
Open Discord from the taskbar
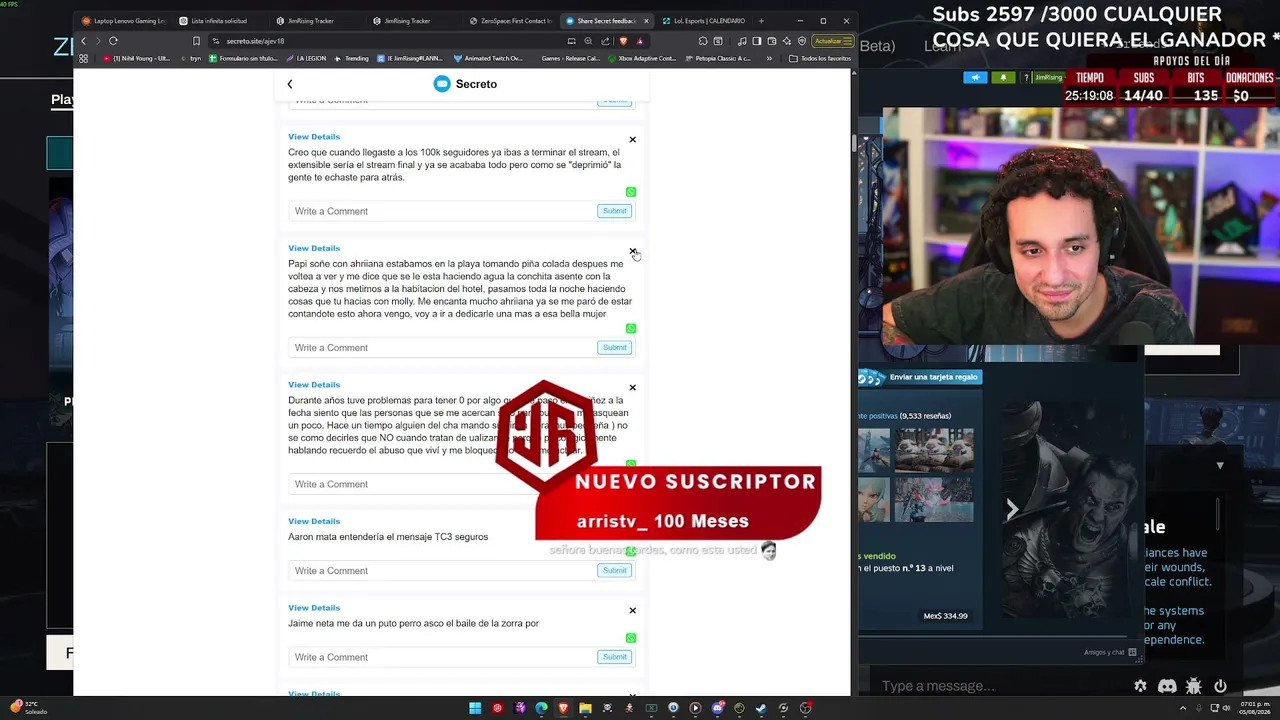tap(717, 708)
